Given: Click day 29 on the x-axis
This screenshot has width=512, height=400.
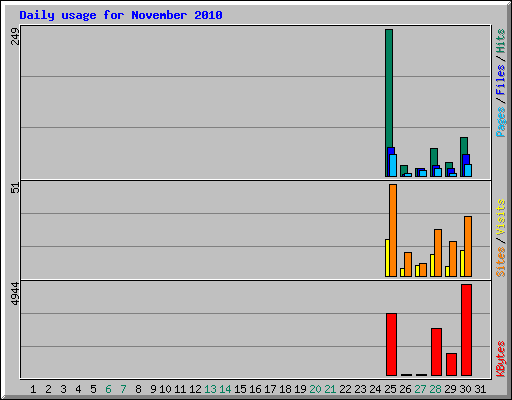Looking at the screenshot, I should coord(450,389).
